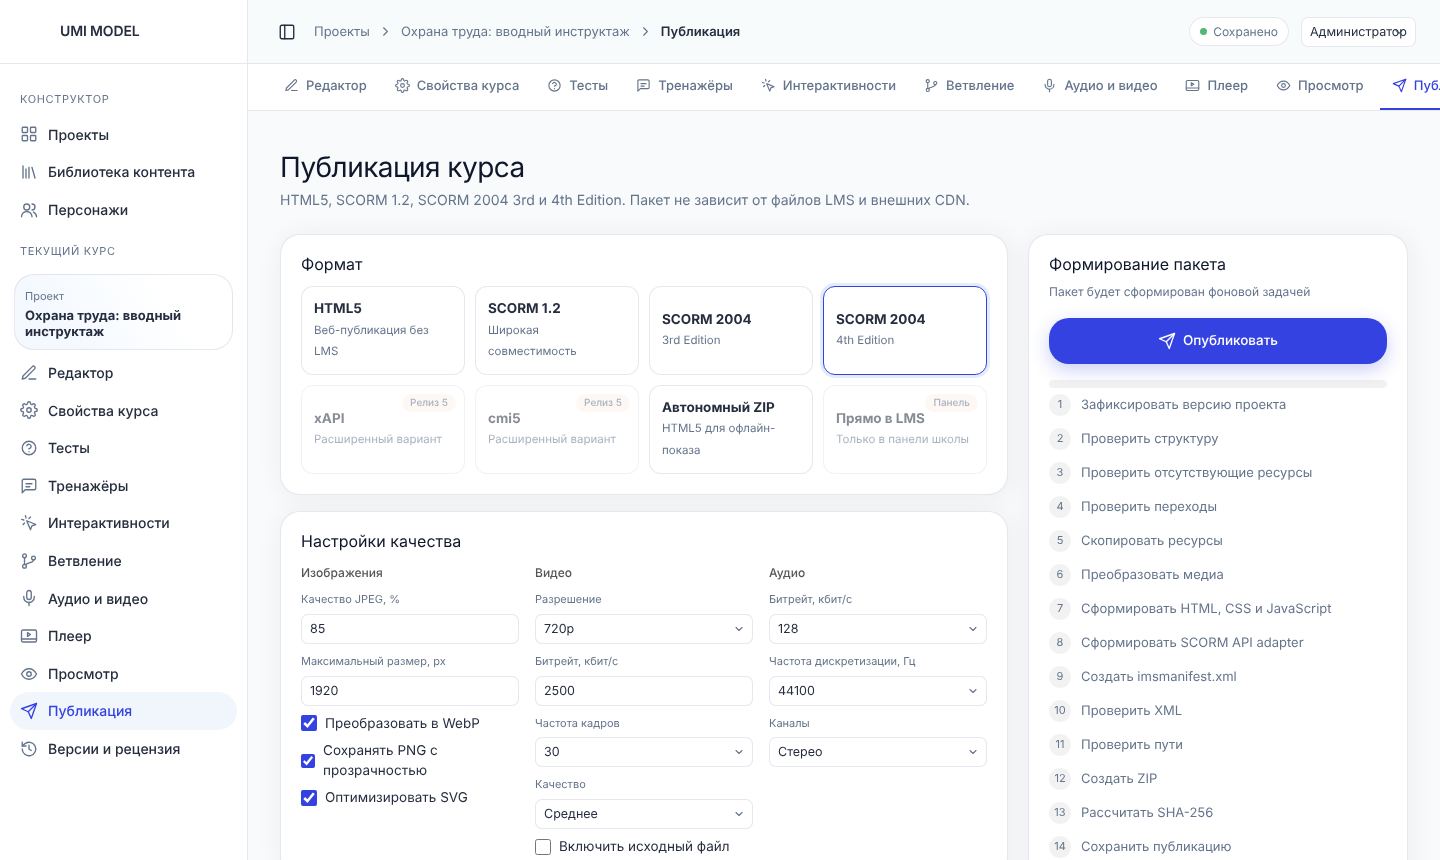Open Просмотр in the sidebar

click(123, 674)
